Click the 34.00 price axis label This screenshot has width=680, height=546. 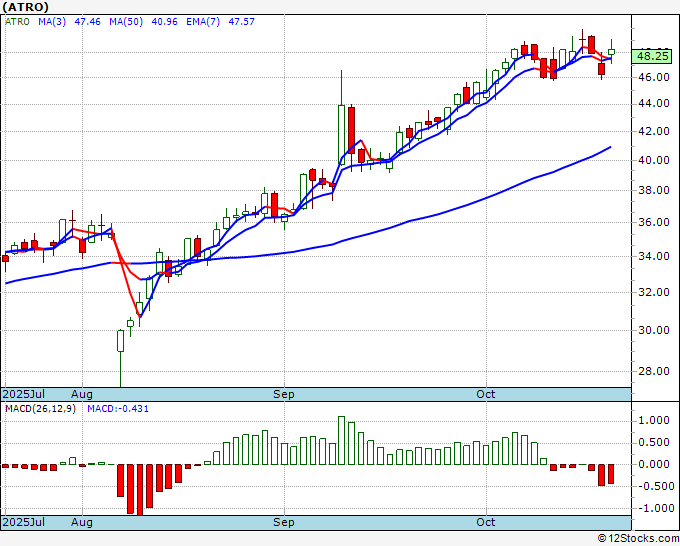click(654, 256)
